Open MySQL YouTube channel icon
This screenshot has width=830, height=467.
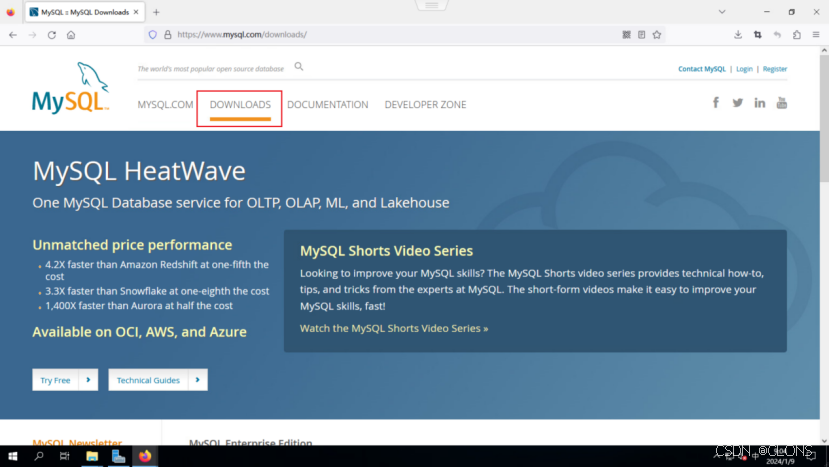[x=782, y=103]
